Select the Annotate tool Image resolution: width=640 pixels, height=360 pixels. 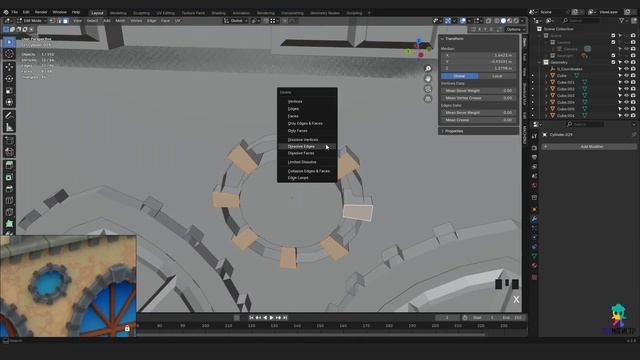click(x=9, y=116)
